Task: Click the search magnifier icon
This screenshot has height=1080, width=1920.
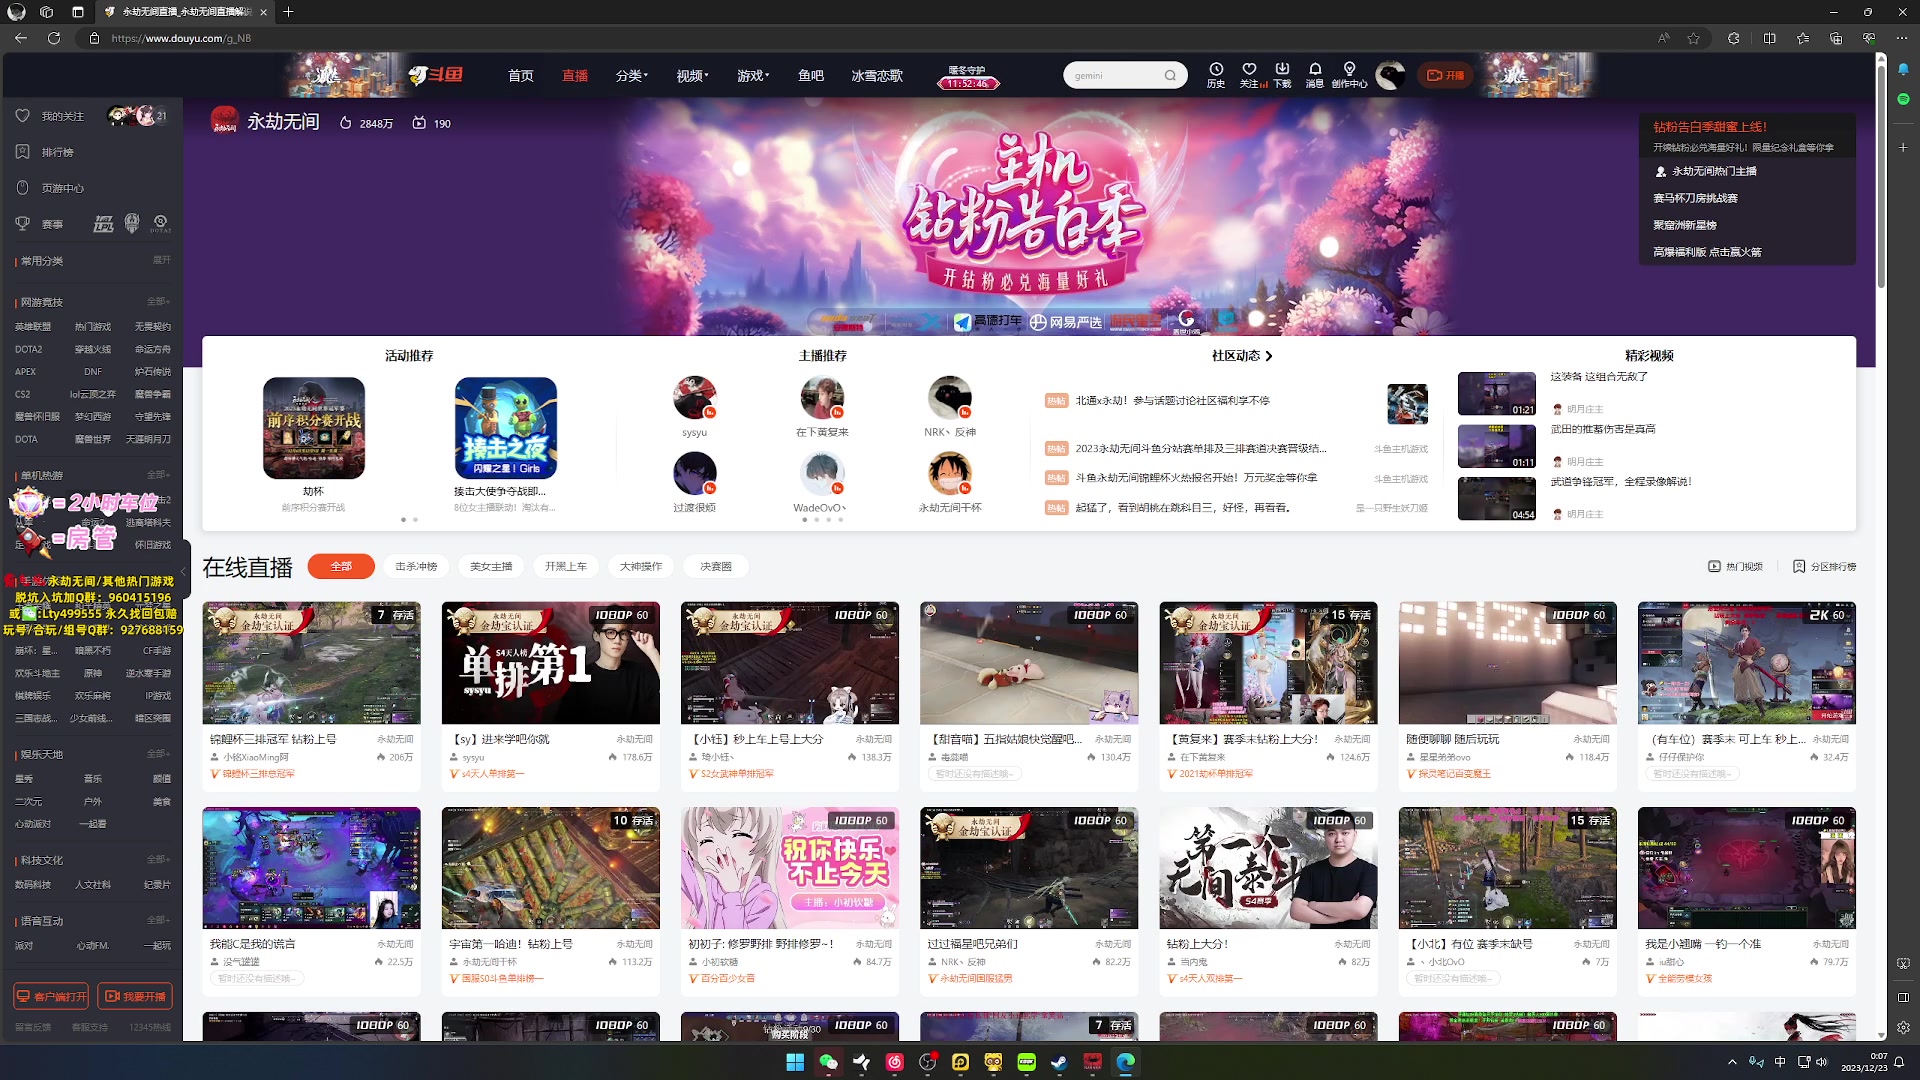Action: (x=1170, y=76)
